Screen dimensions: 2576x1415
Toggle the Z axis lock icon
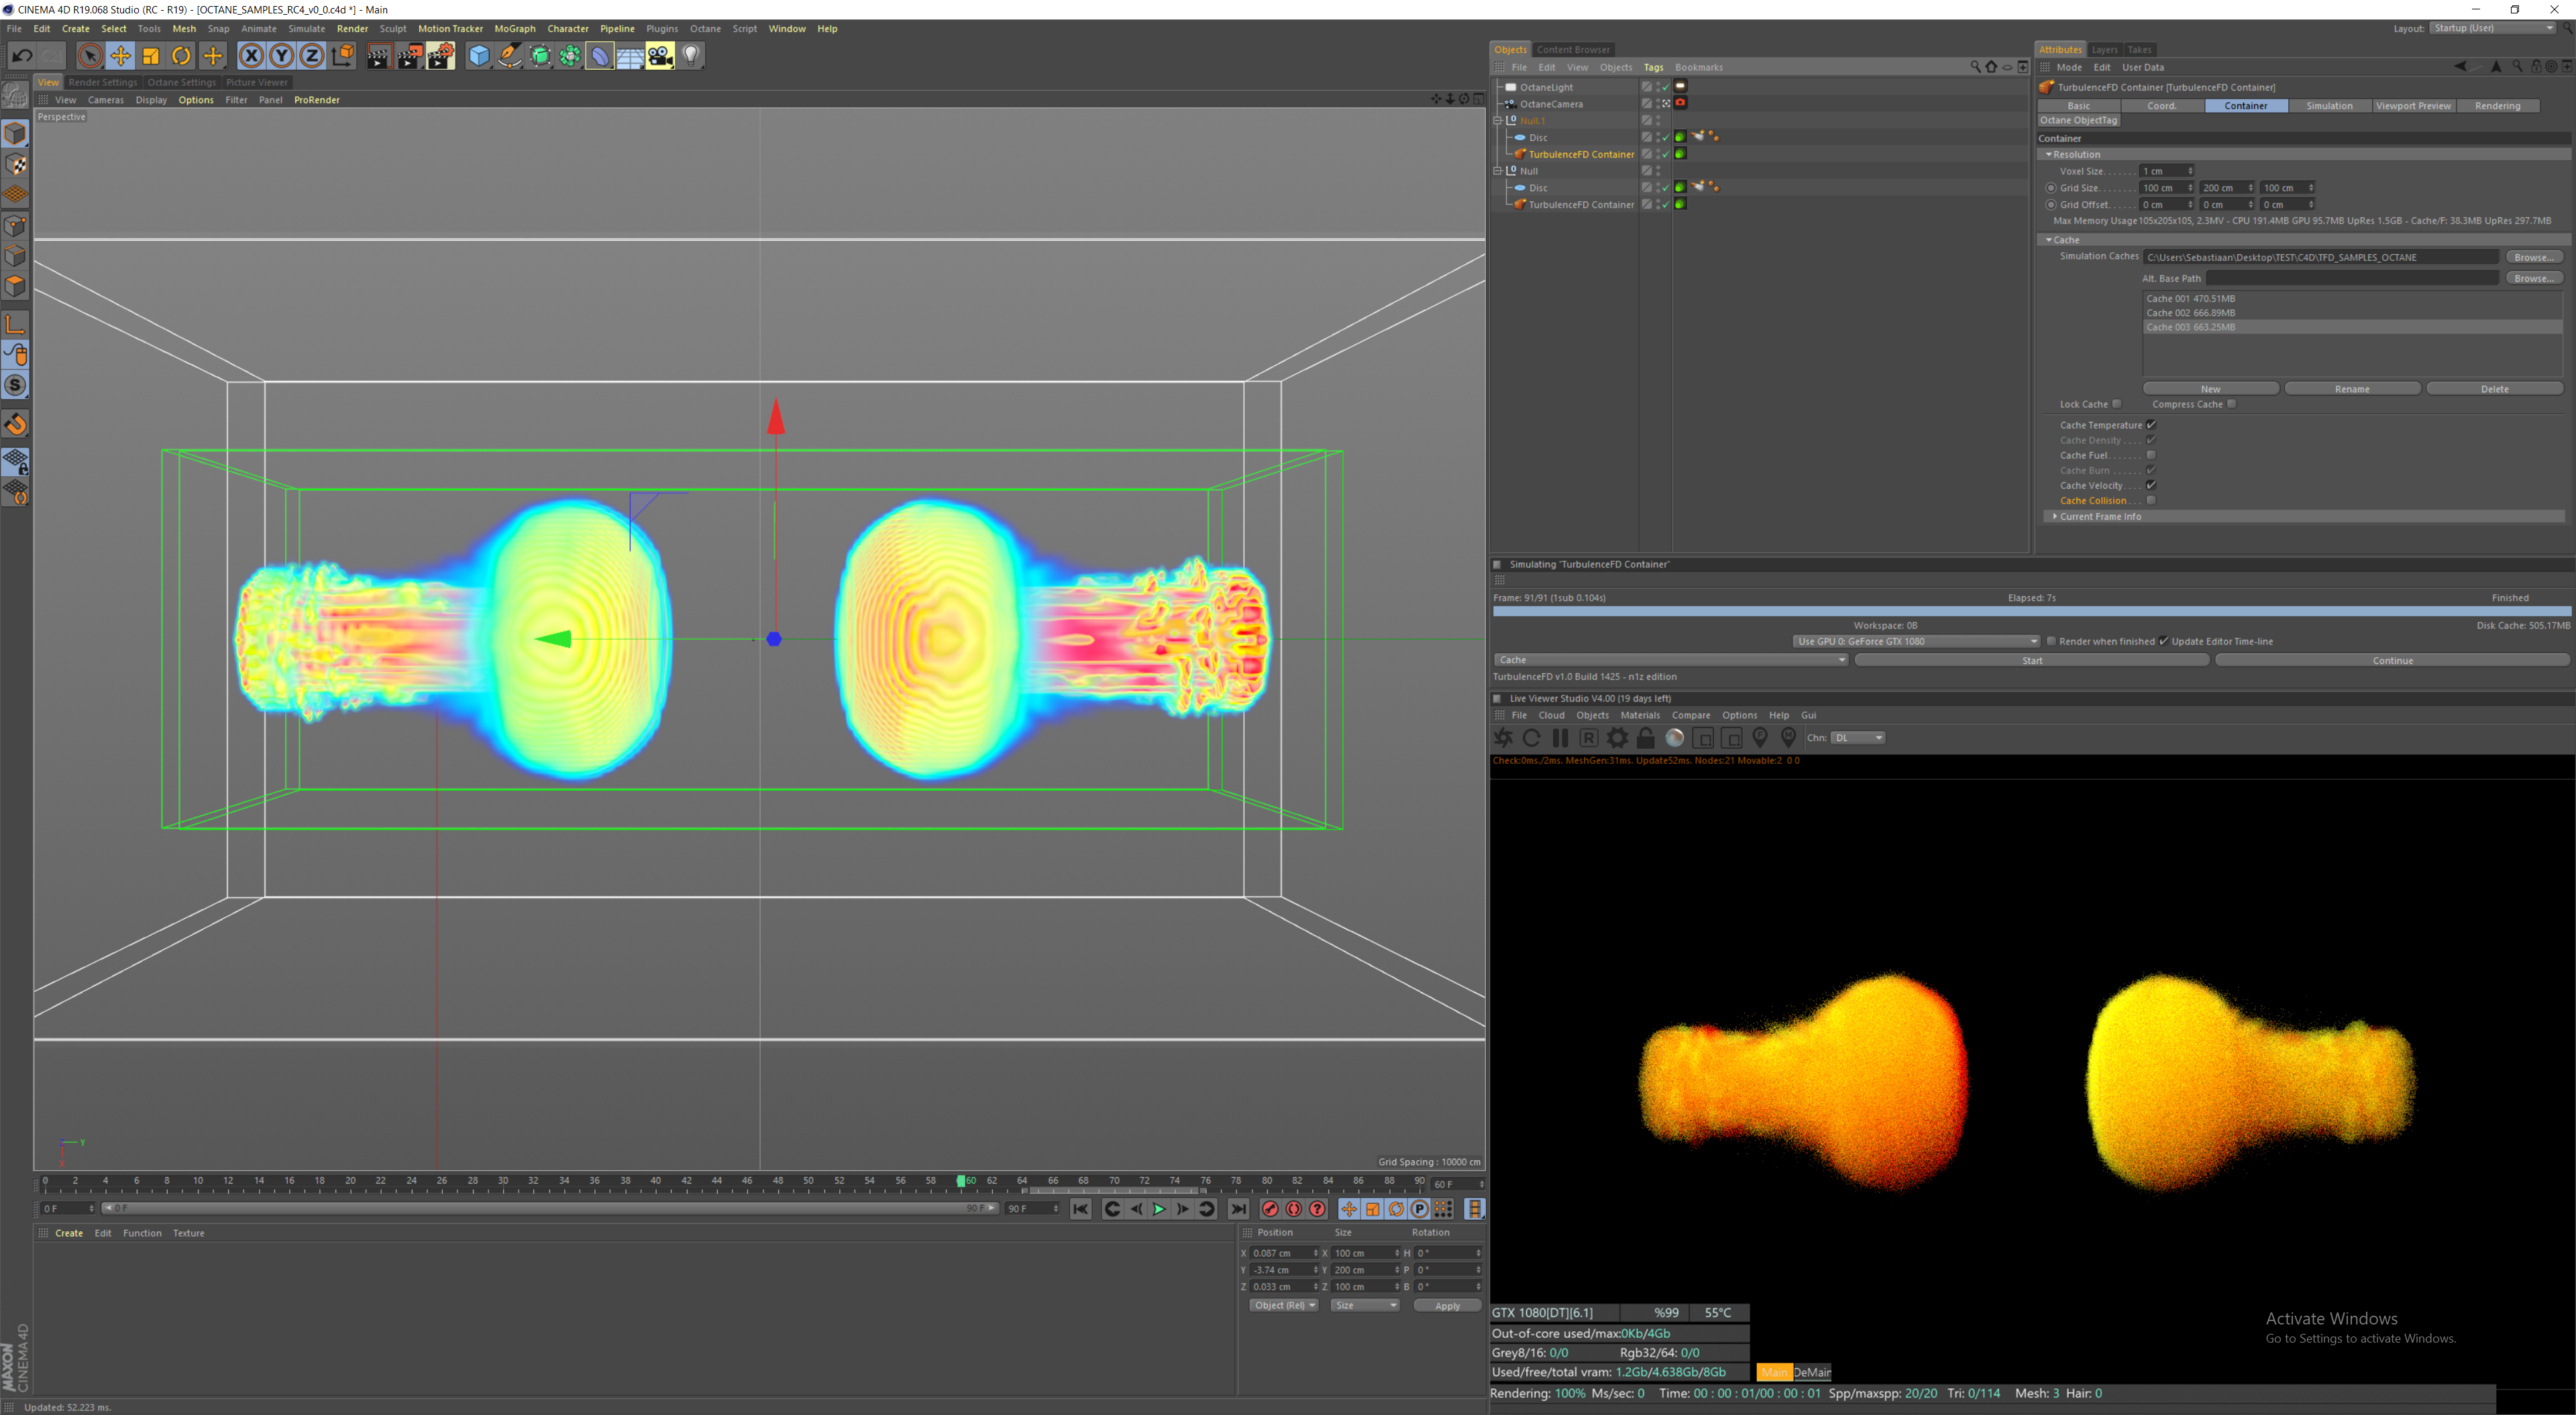click(312, 56)
